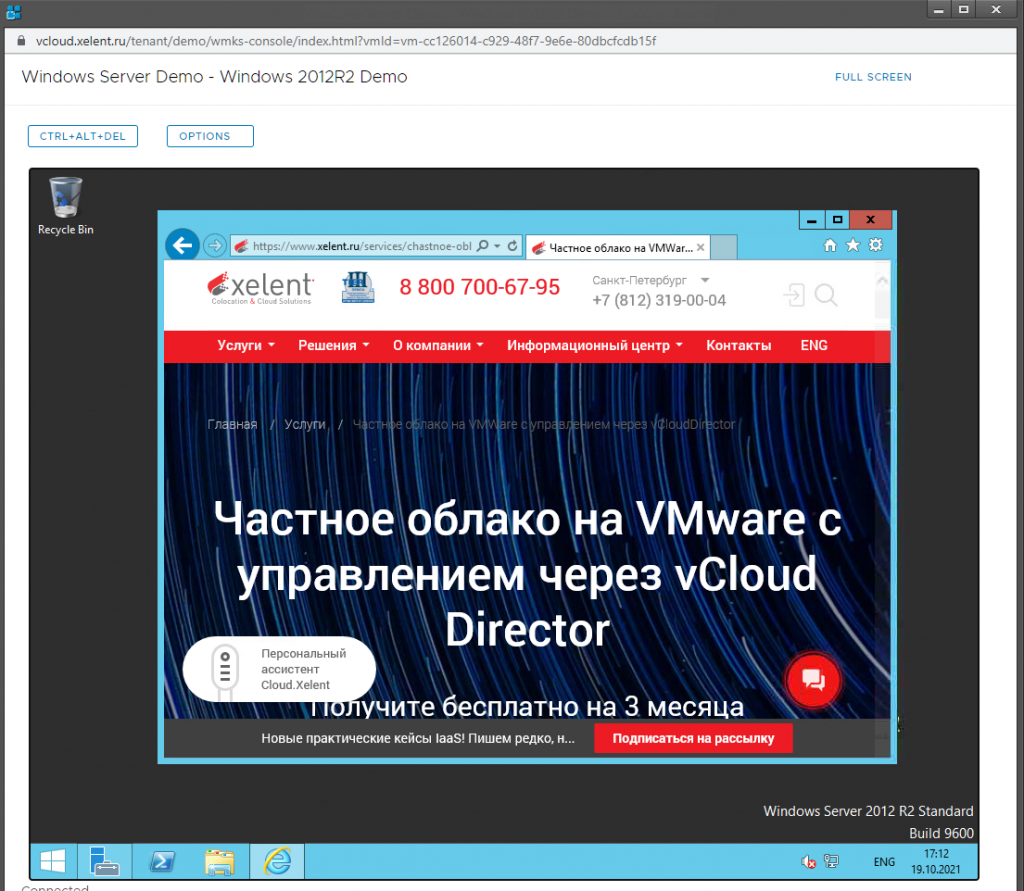Click the muted speaker tray icon

pos(808,862)
